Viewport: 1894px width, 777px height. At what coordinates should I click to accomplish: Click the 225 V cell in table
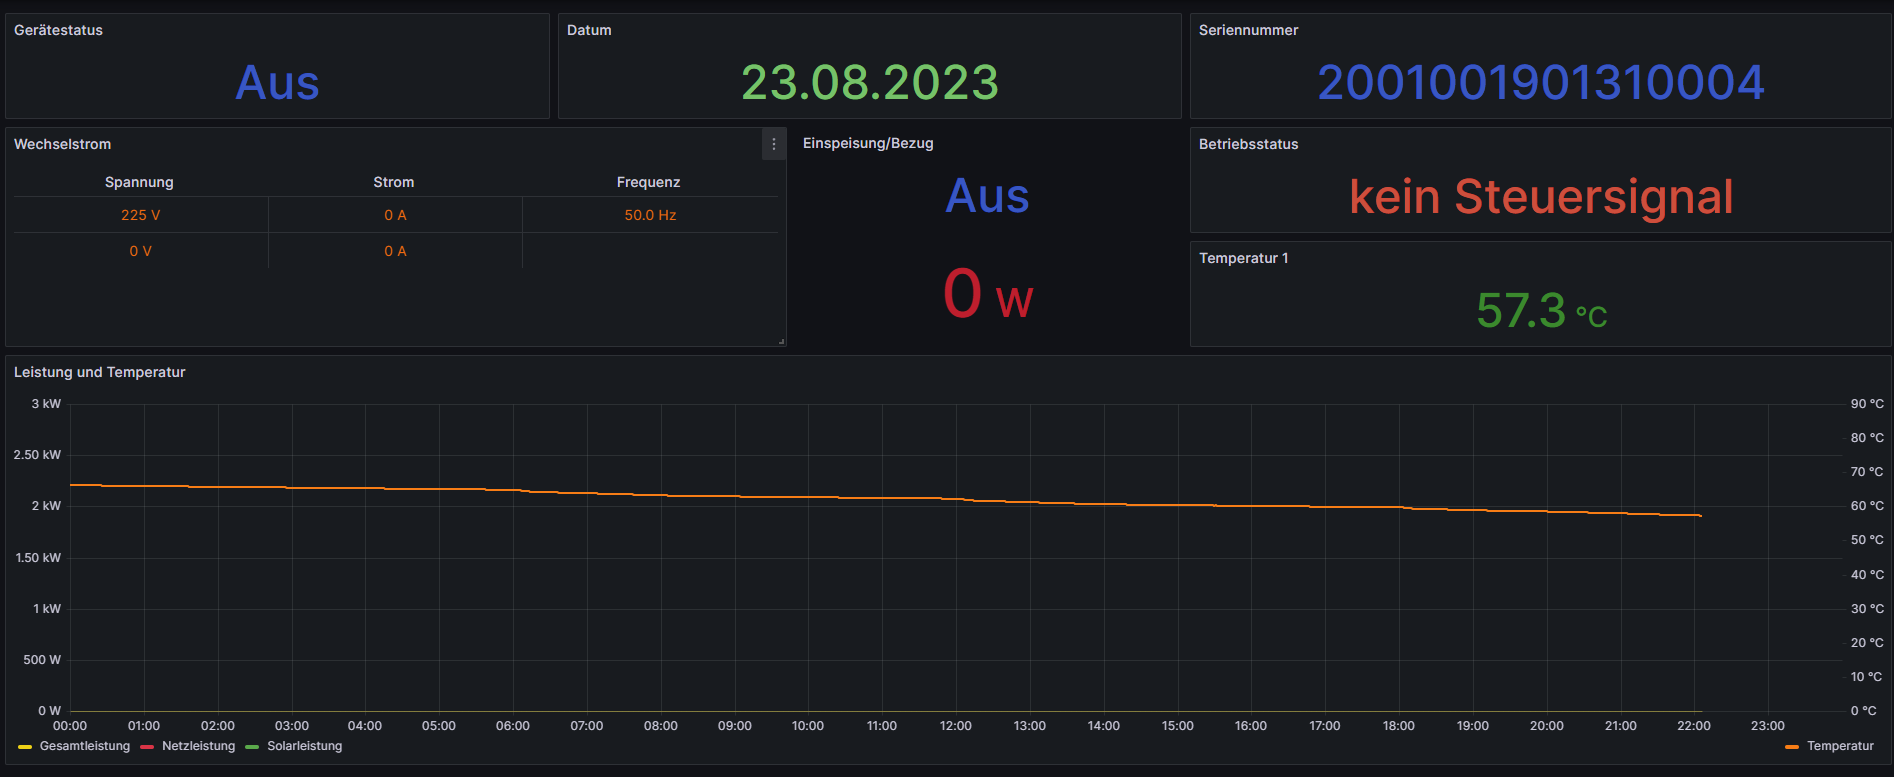click(x=140, y=215)
